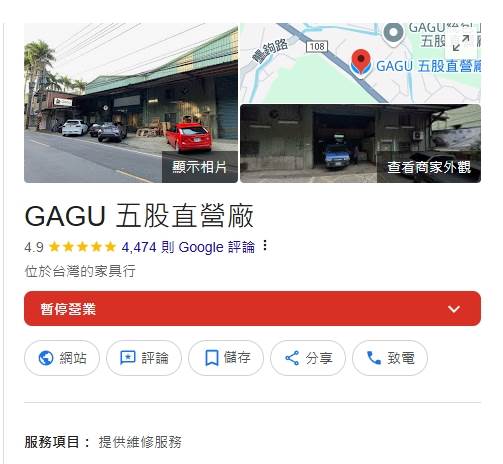Click the 致電 call button label
This screenshot has width=503, height=464.
401,358
